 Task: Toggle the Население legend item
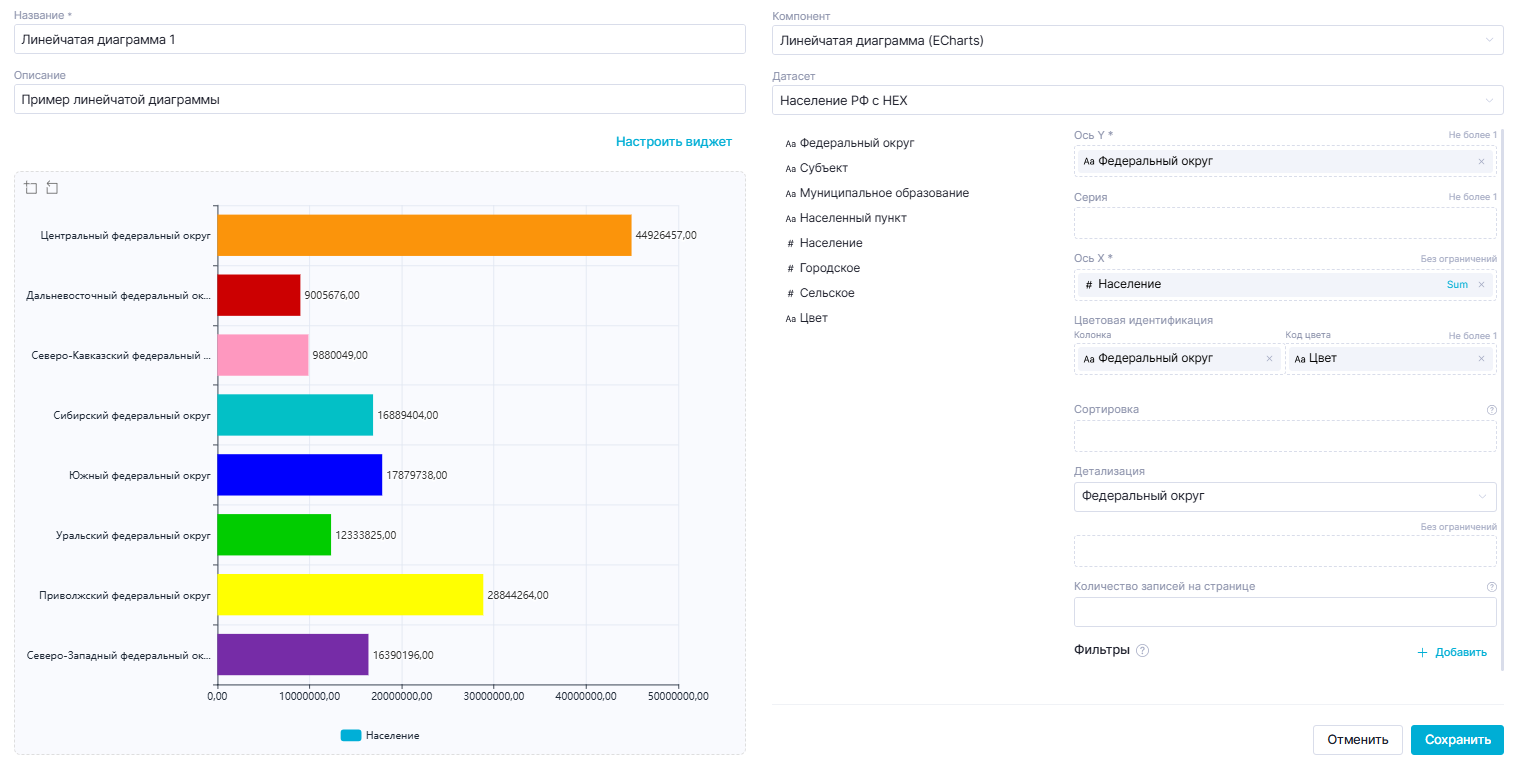point(380,736)
